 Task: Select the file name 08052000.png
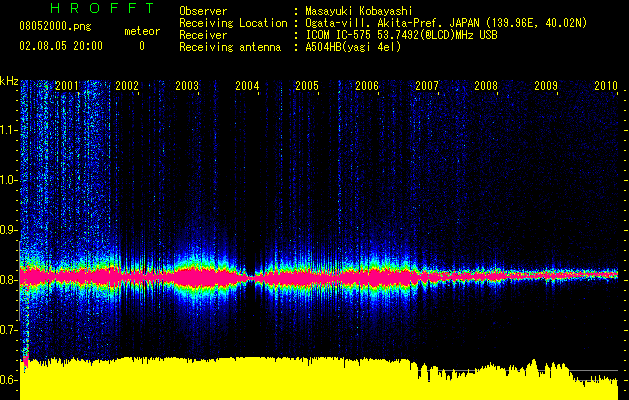pyautogui.click(x=55, y=27)
